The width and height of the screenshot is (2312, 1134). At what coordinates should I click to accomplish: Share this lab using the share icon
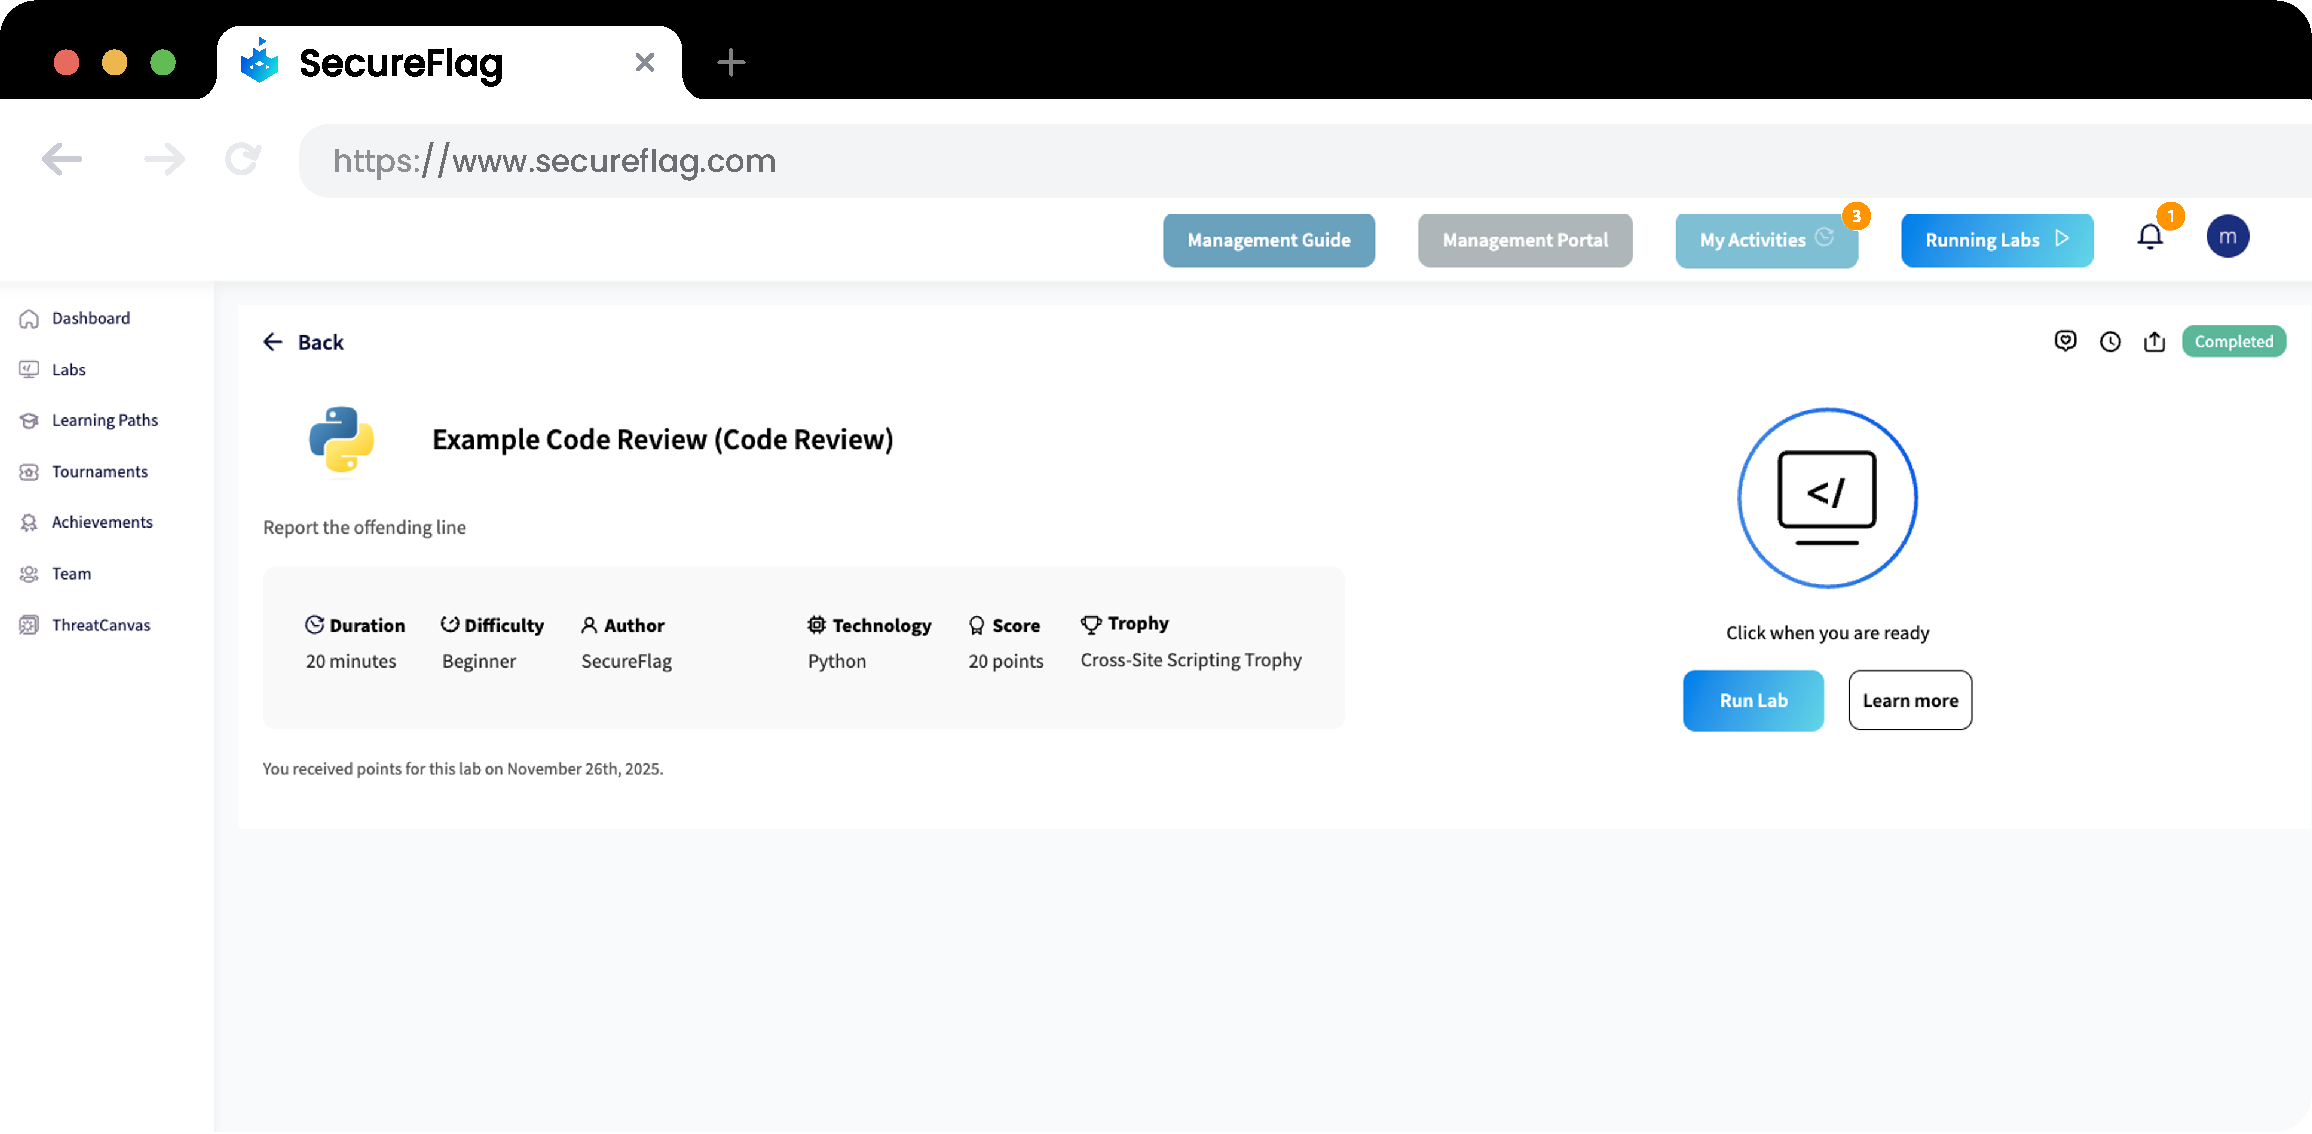click(x=2155, y=341)
